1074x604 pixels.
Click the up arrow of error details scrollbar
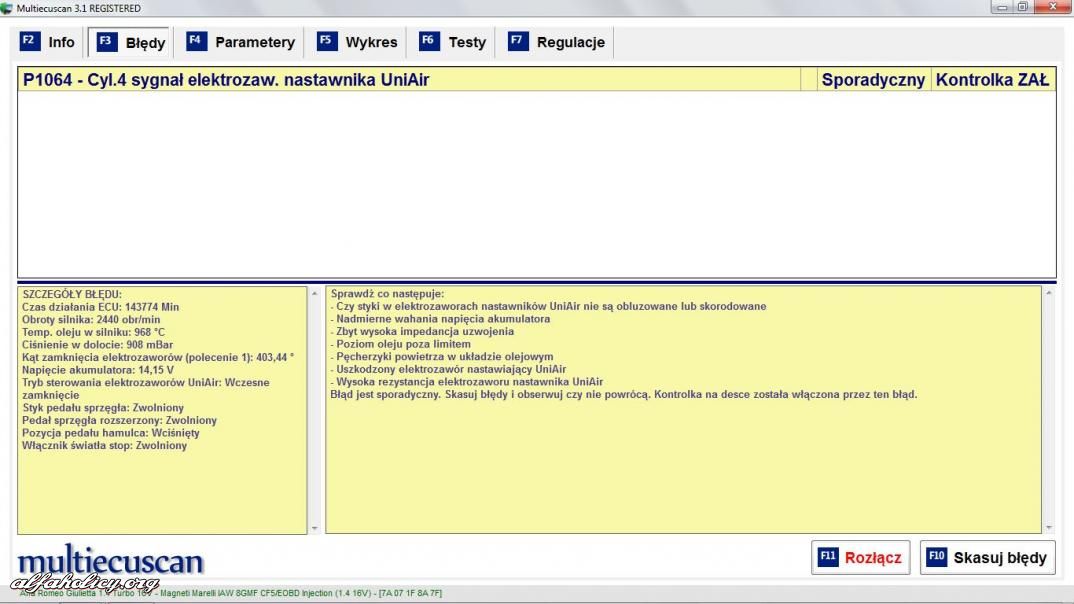(x=314, y=293)
